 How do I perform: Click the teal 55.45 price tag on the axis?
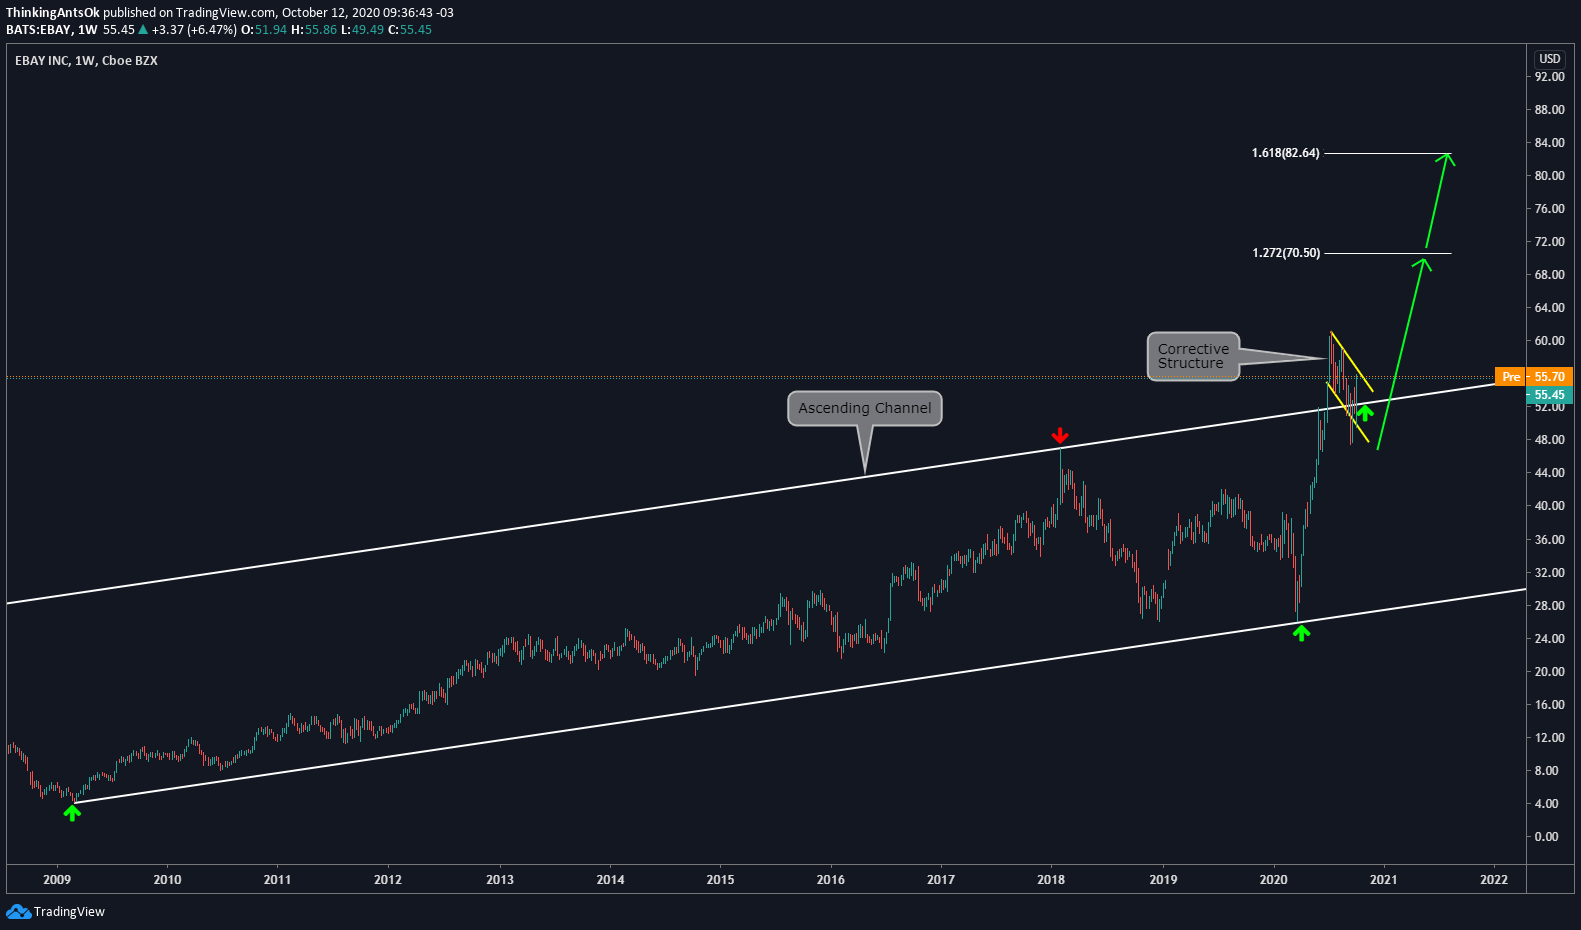pos(1550,395)
